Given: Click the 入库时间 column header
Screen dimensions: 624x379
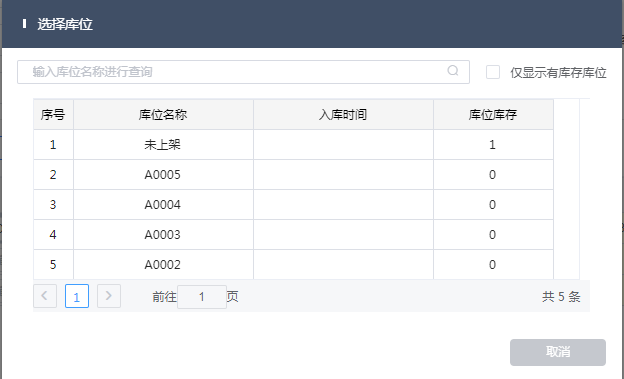Looking at the screenshot, I should (x=343, y=115).
